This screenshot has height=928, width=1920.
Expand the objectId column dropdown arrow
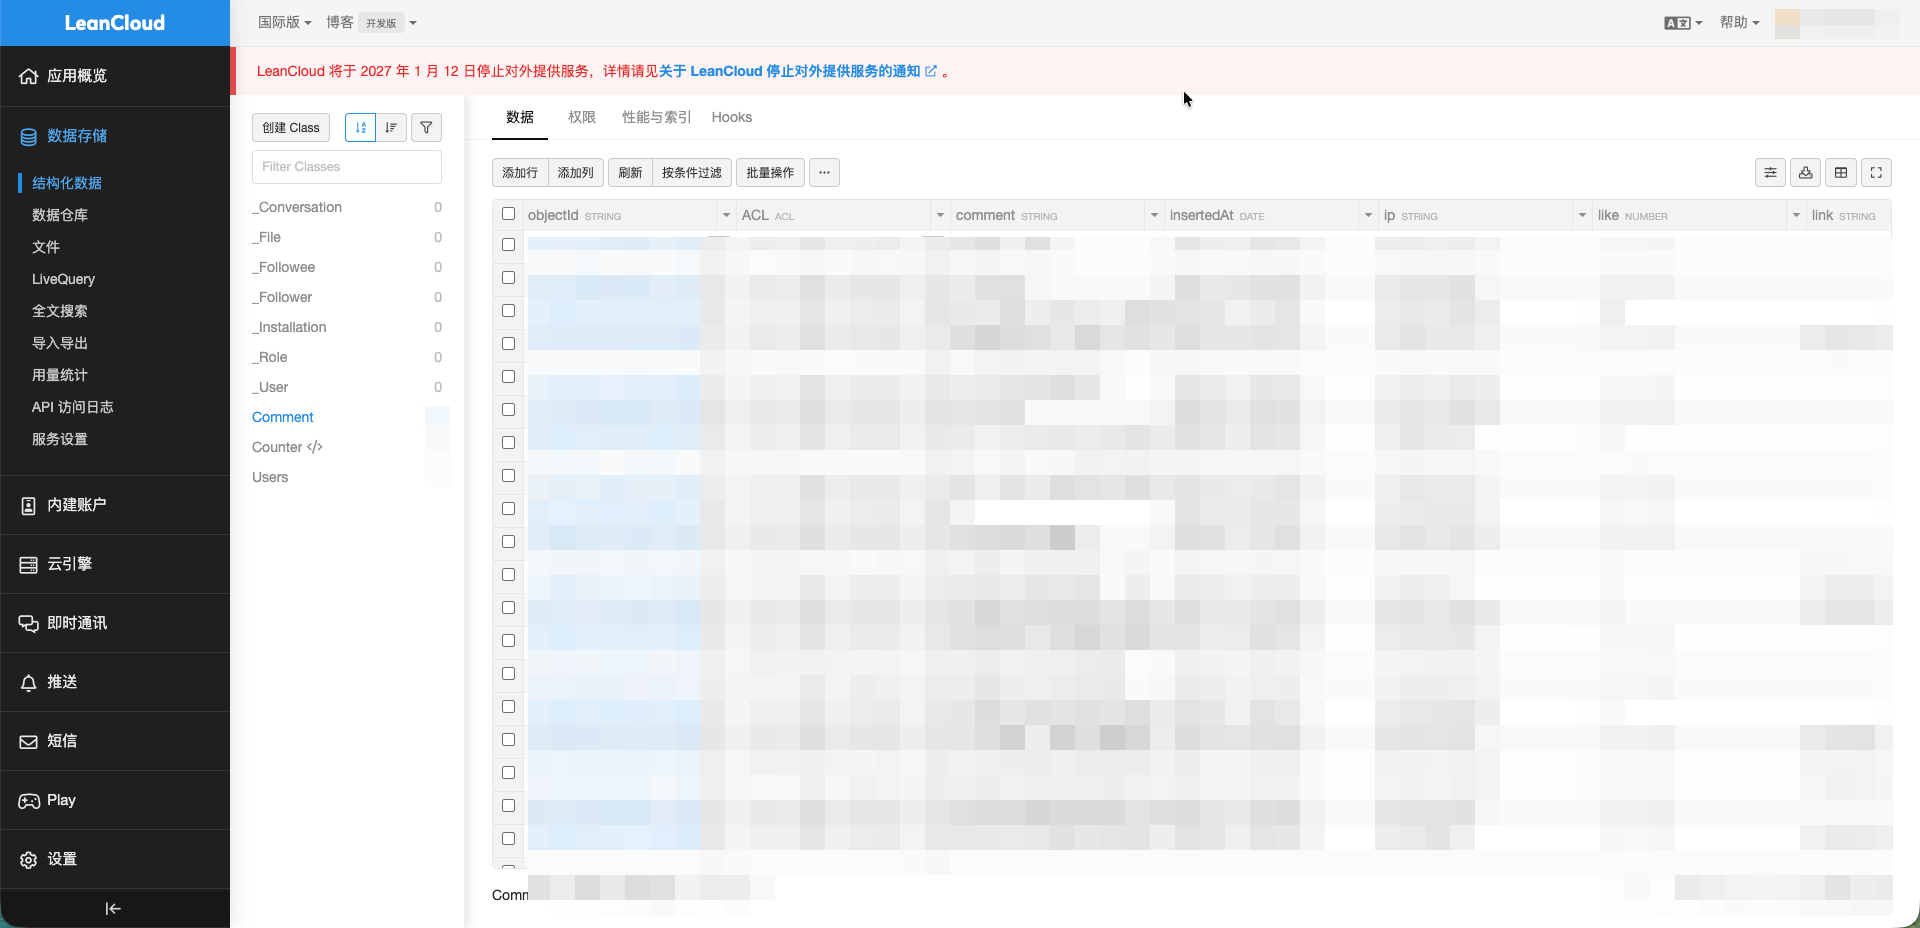(x=726, y=215)
